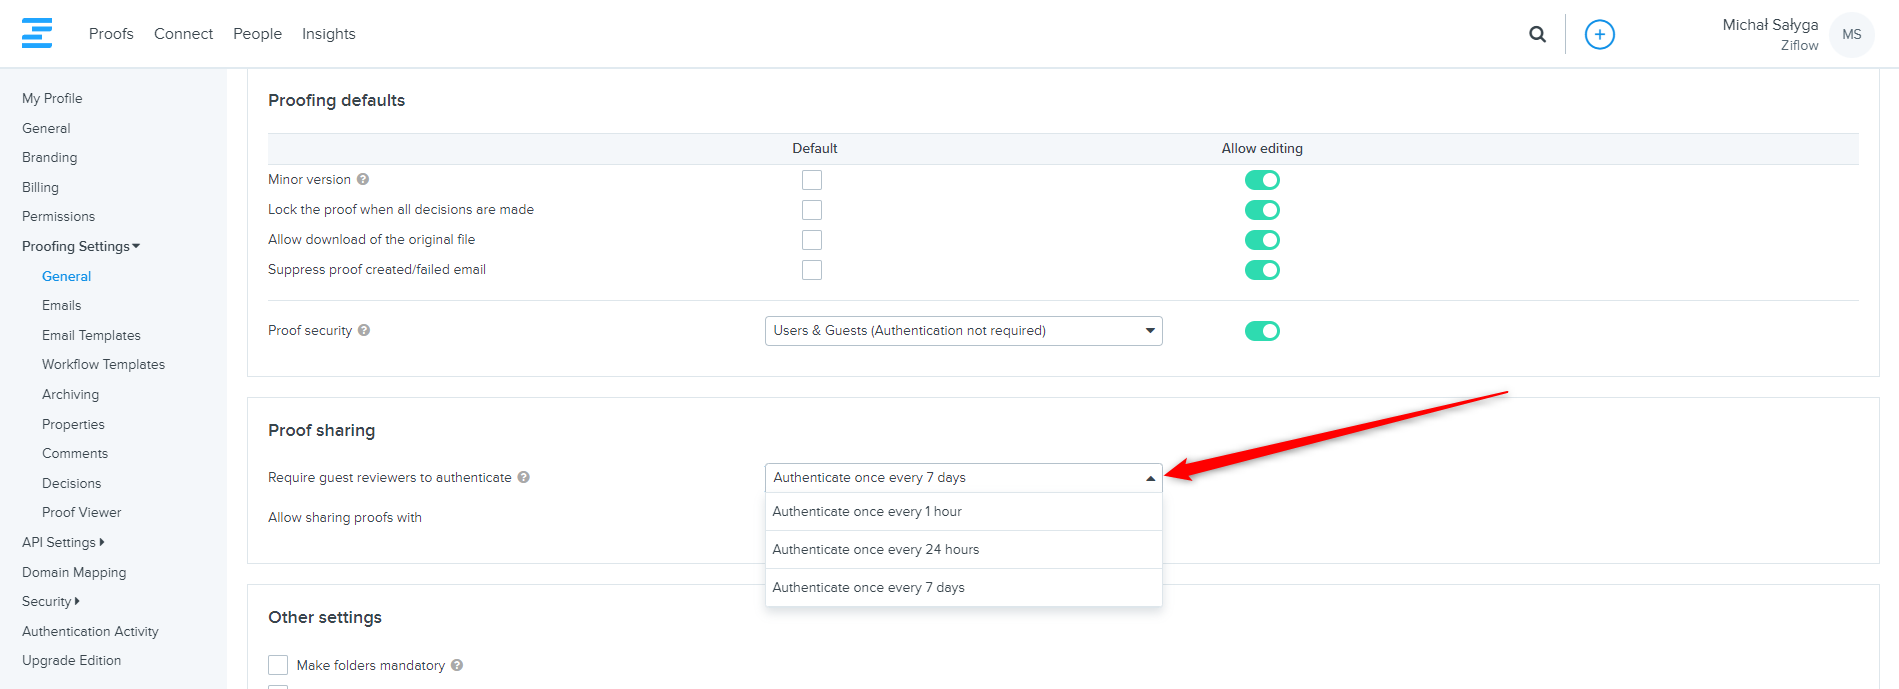Choose Authenticate once every 1 hour

point(866,512)
